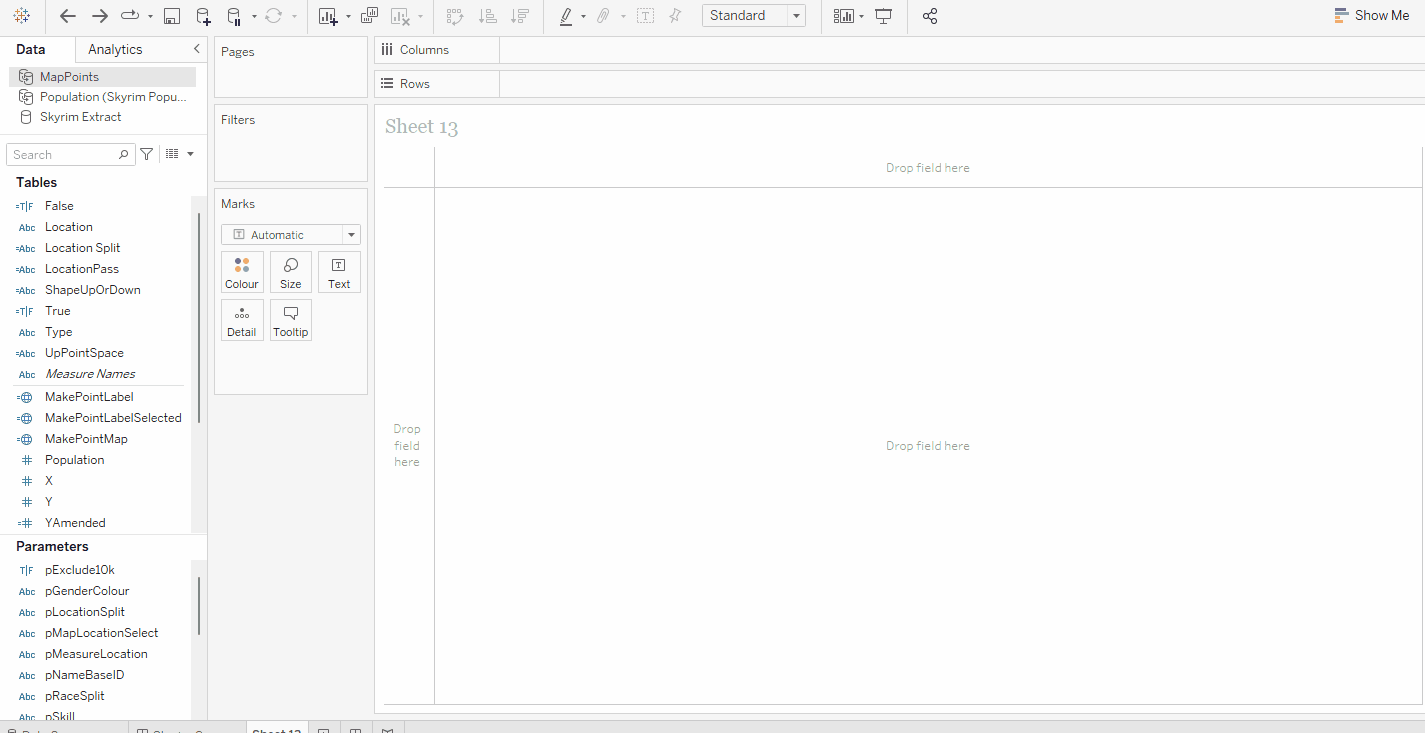Select the Skyrim Extract data source
This screenshot has height=733, width=1425.
80,117
